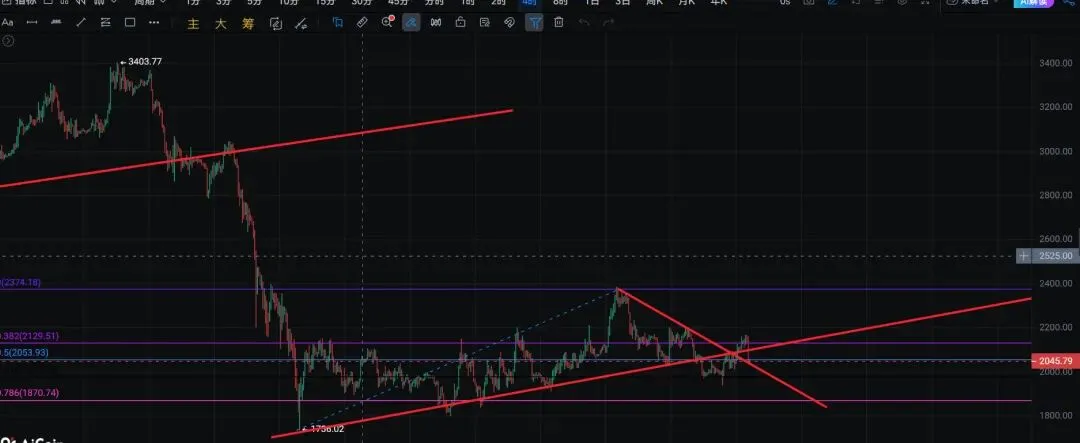Click the 2200.00 price axis label
1080x443 pixels.
1055,328
